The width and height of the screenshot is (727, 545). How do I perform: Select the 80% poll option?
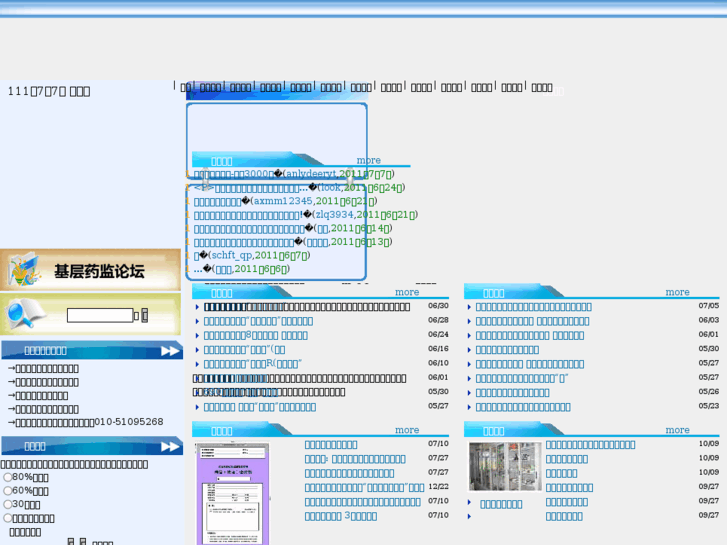[7, 477]
